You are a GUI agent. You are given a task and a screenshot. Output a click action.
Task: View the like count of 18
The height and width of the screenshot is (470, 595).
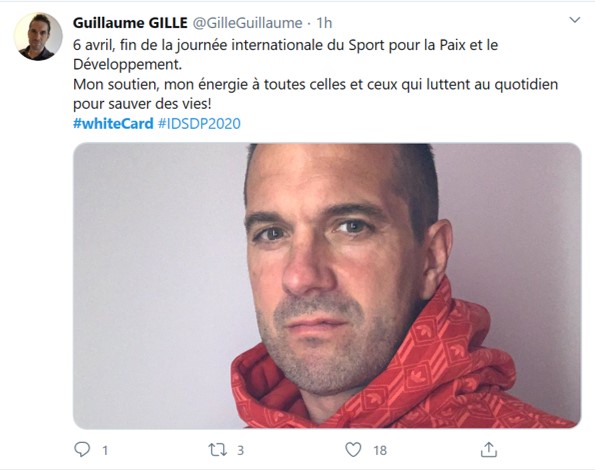pyautogui.click(x=380, y=451)
